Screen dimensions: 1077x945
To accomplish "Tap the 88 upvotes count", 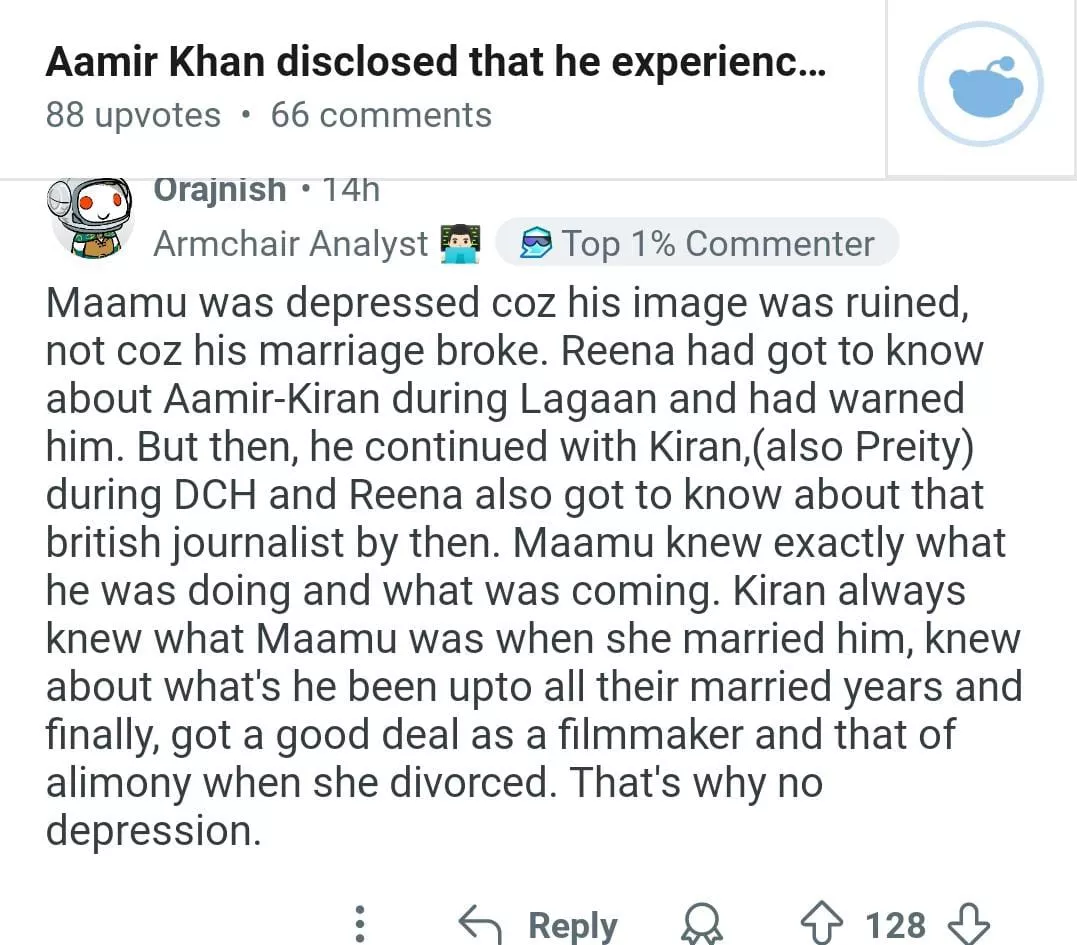I will tap(133, 115).
